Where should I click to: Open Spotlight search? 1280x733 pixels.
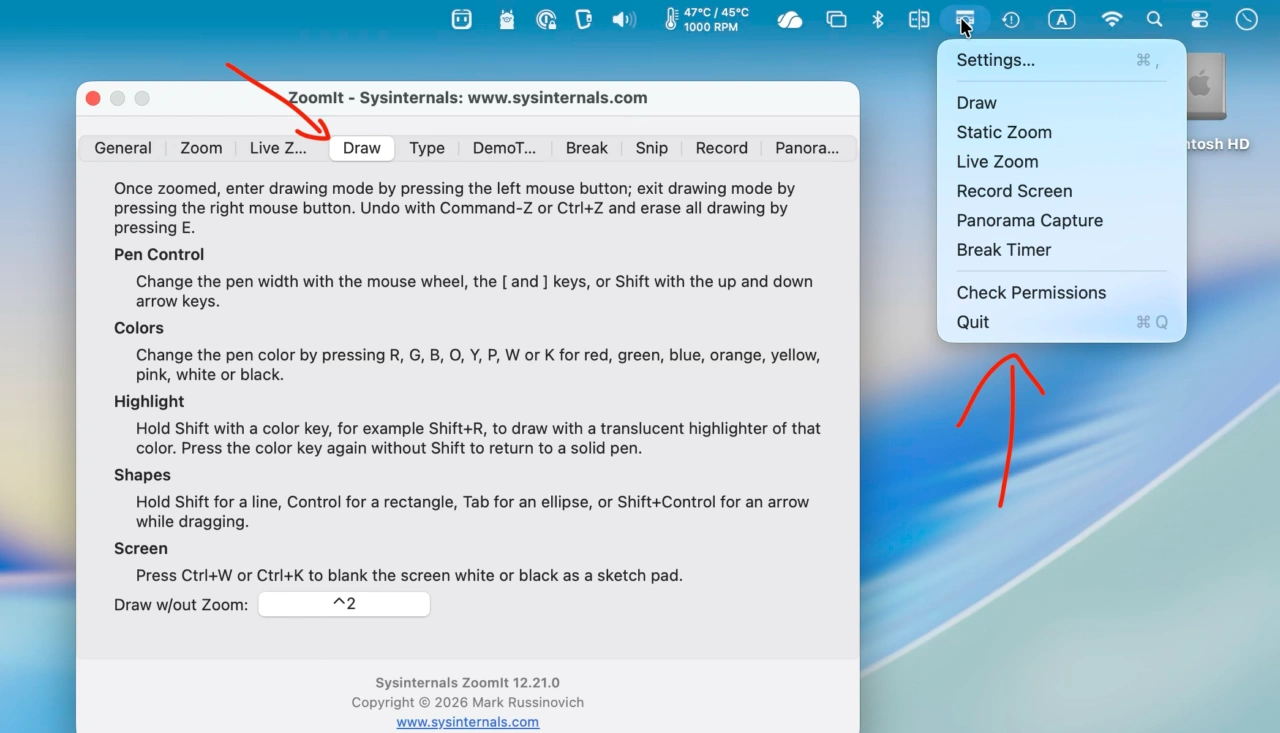pyautogui.click(x=1155, y=20)
